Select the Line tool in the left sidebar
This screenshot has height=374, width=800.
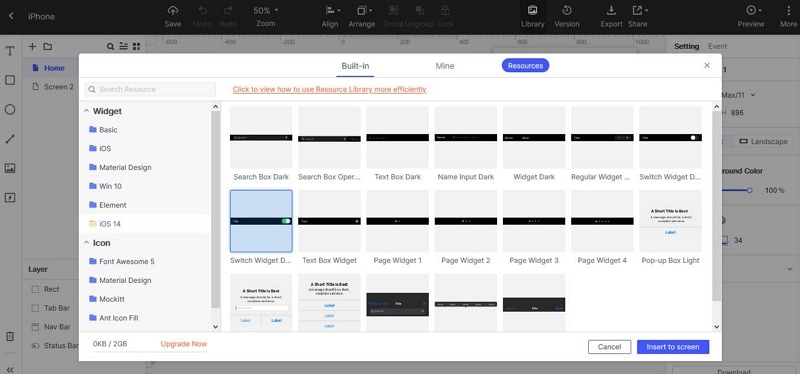(10, 139)
